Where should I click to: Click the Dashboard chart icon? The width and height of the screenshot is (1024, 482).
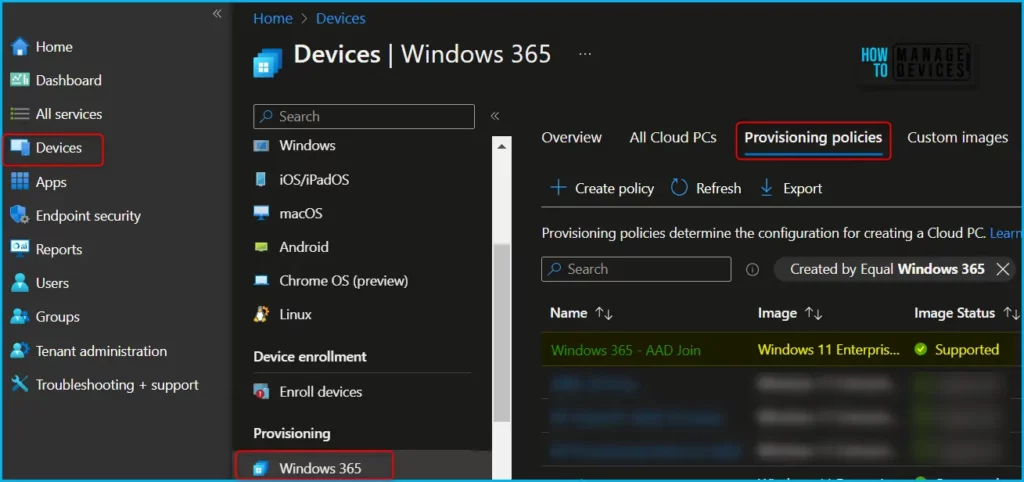(20, 80)
